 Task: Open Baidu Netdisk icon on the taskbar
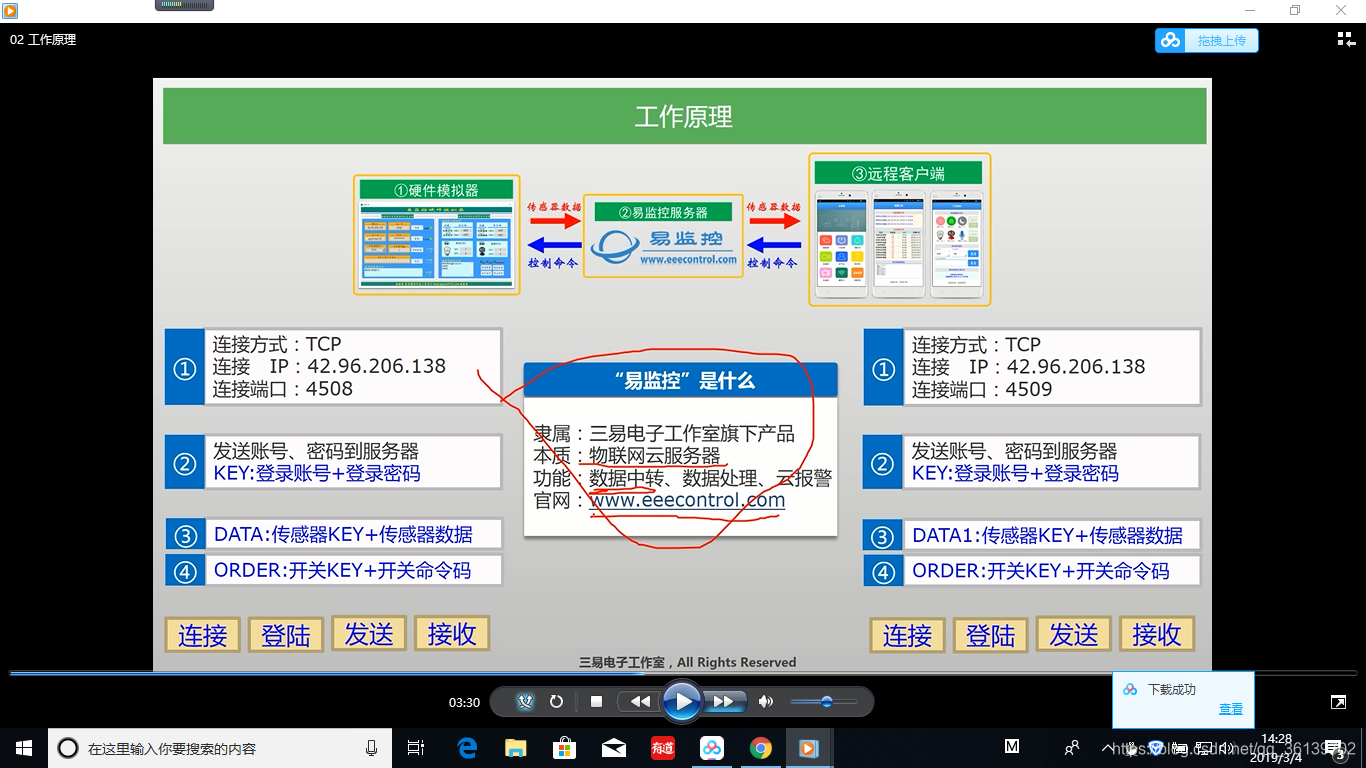(x=712, y=748)
